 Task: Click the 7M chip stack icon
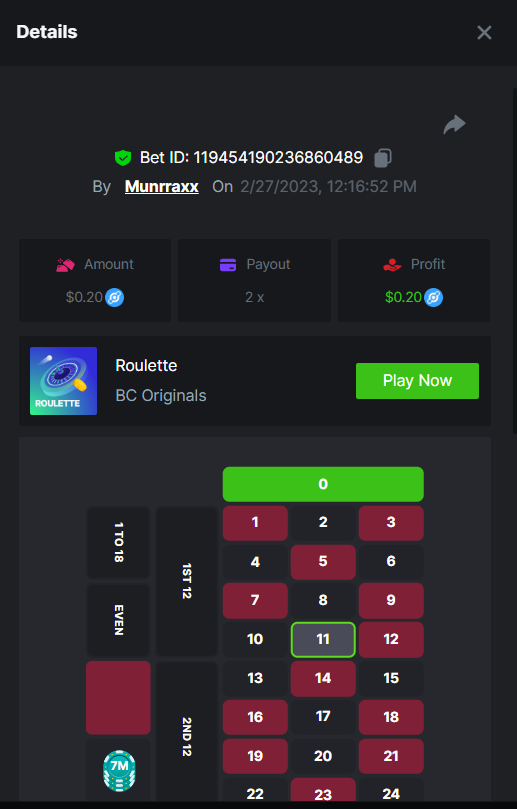tap(119, 771)
